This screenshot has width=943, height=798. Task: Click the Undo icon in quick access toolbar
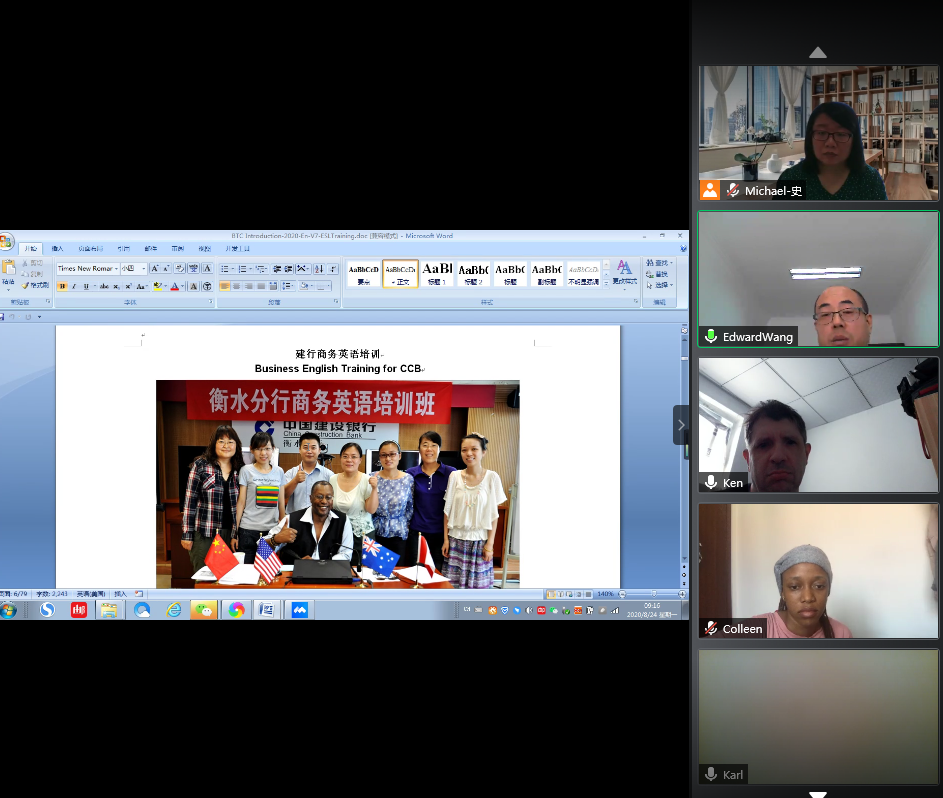(x=11, y=317)
